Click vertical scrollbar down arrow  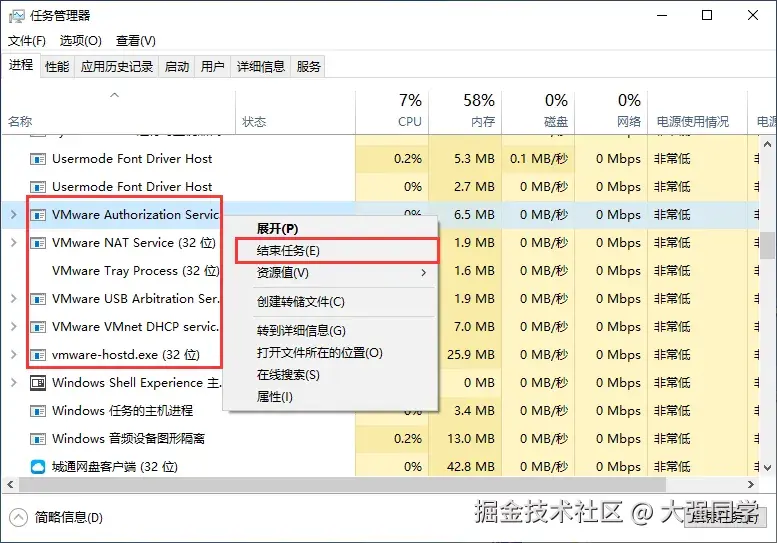[x=767, y=468]
